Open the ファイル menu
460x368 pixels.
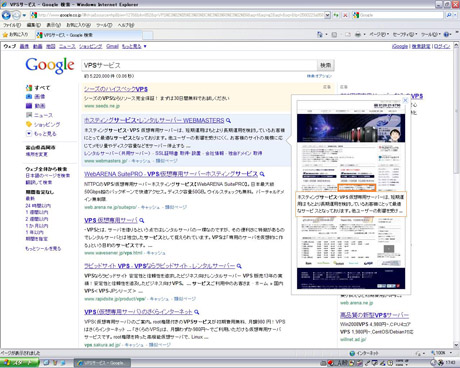(x=12, y=25)
